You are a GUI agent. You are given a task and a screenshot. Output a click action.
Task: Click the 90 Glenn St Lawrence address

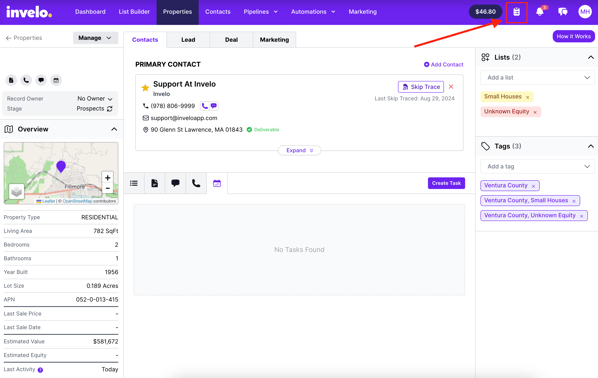196,130
